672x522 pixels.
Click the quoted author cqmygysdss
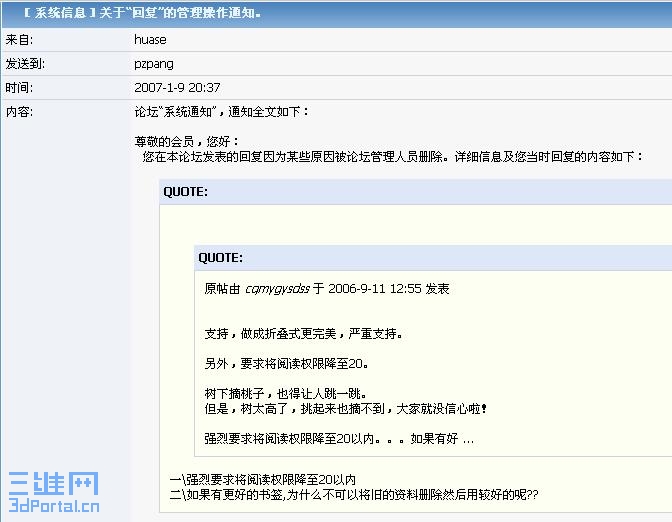coord(277,289)
